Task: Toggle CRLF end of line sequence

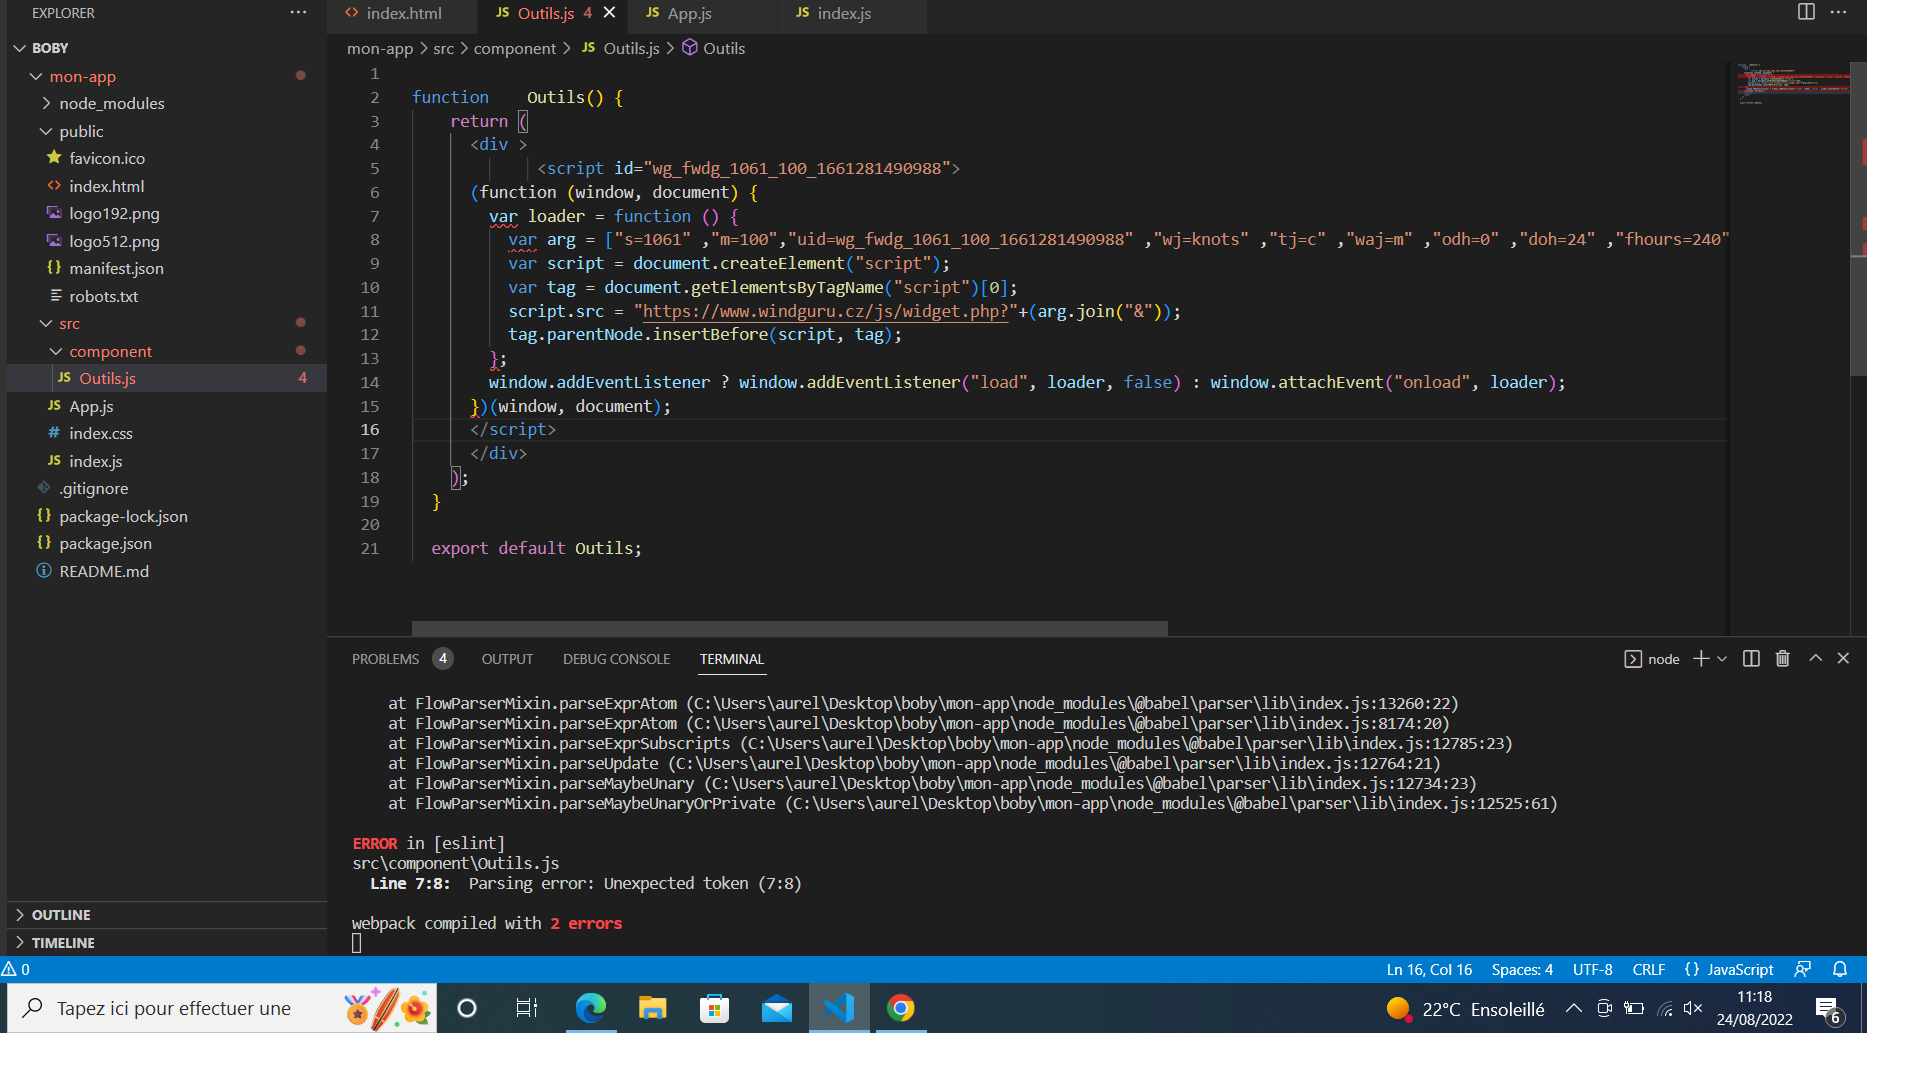Action: pyautogui.click(x=1648, y=969)
